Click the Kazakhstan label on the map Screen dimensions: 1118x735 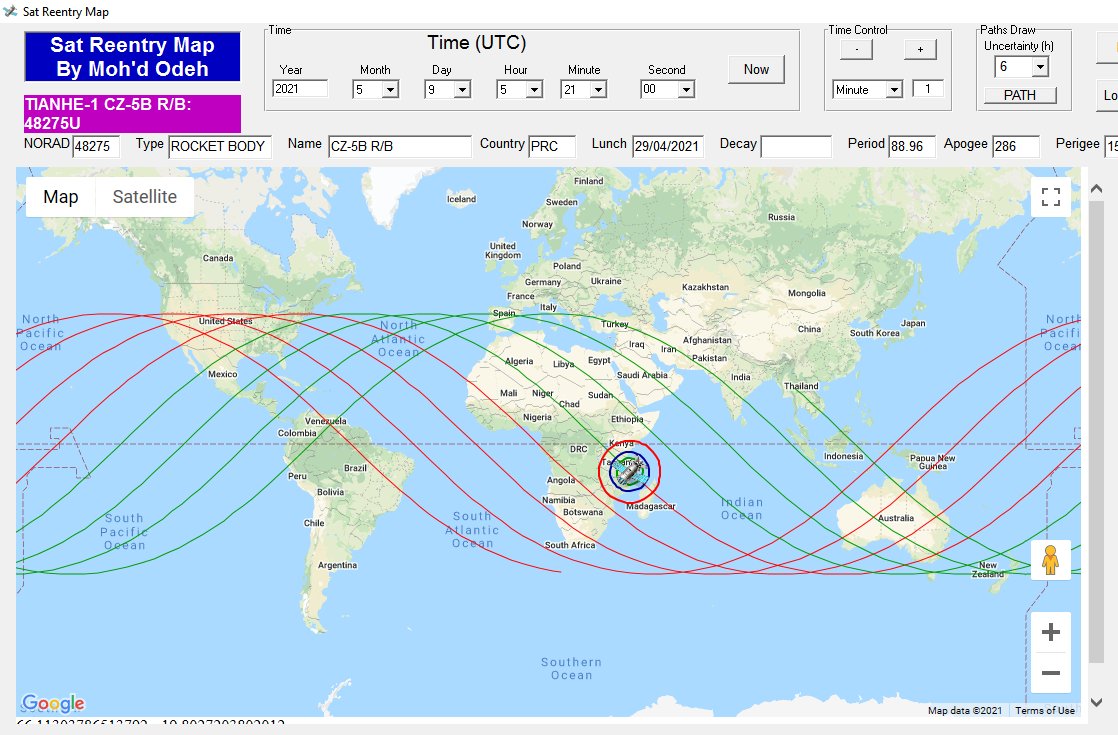(705, 287)
